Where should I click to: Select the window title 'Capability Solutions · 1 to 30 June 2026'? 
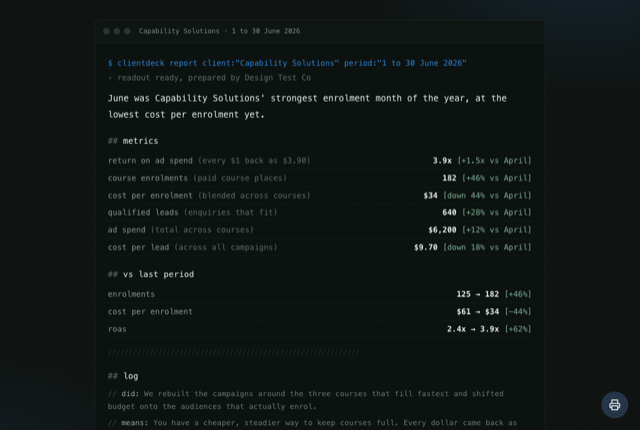point(219,31)
